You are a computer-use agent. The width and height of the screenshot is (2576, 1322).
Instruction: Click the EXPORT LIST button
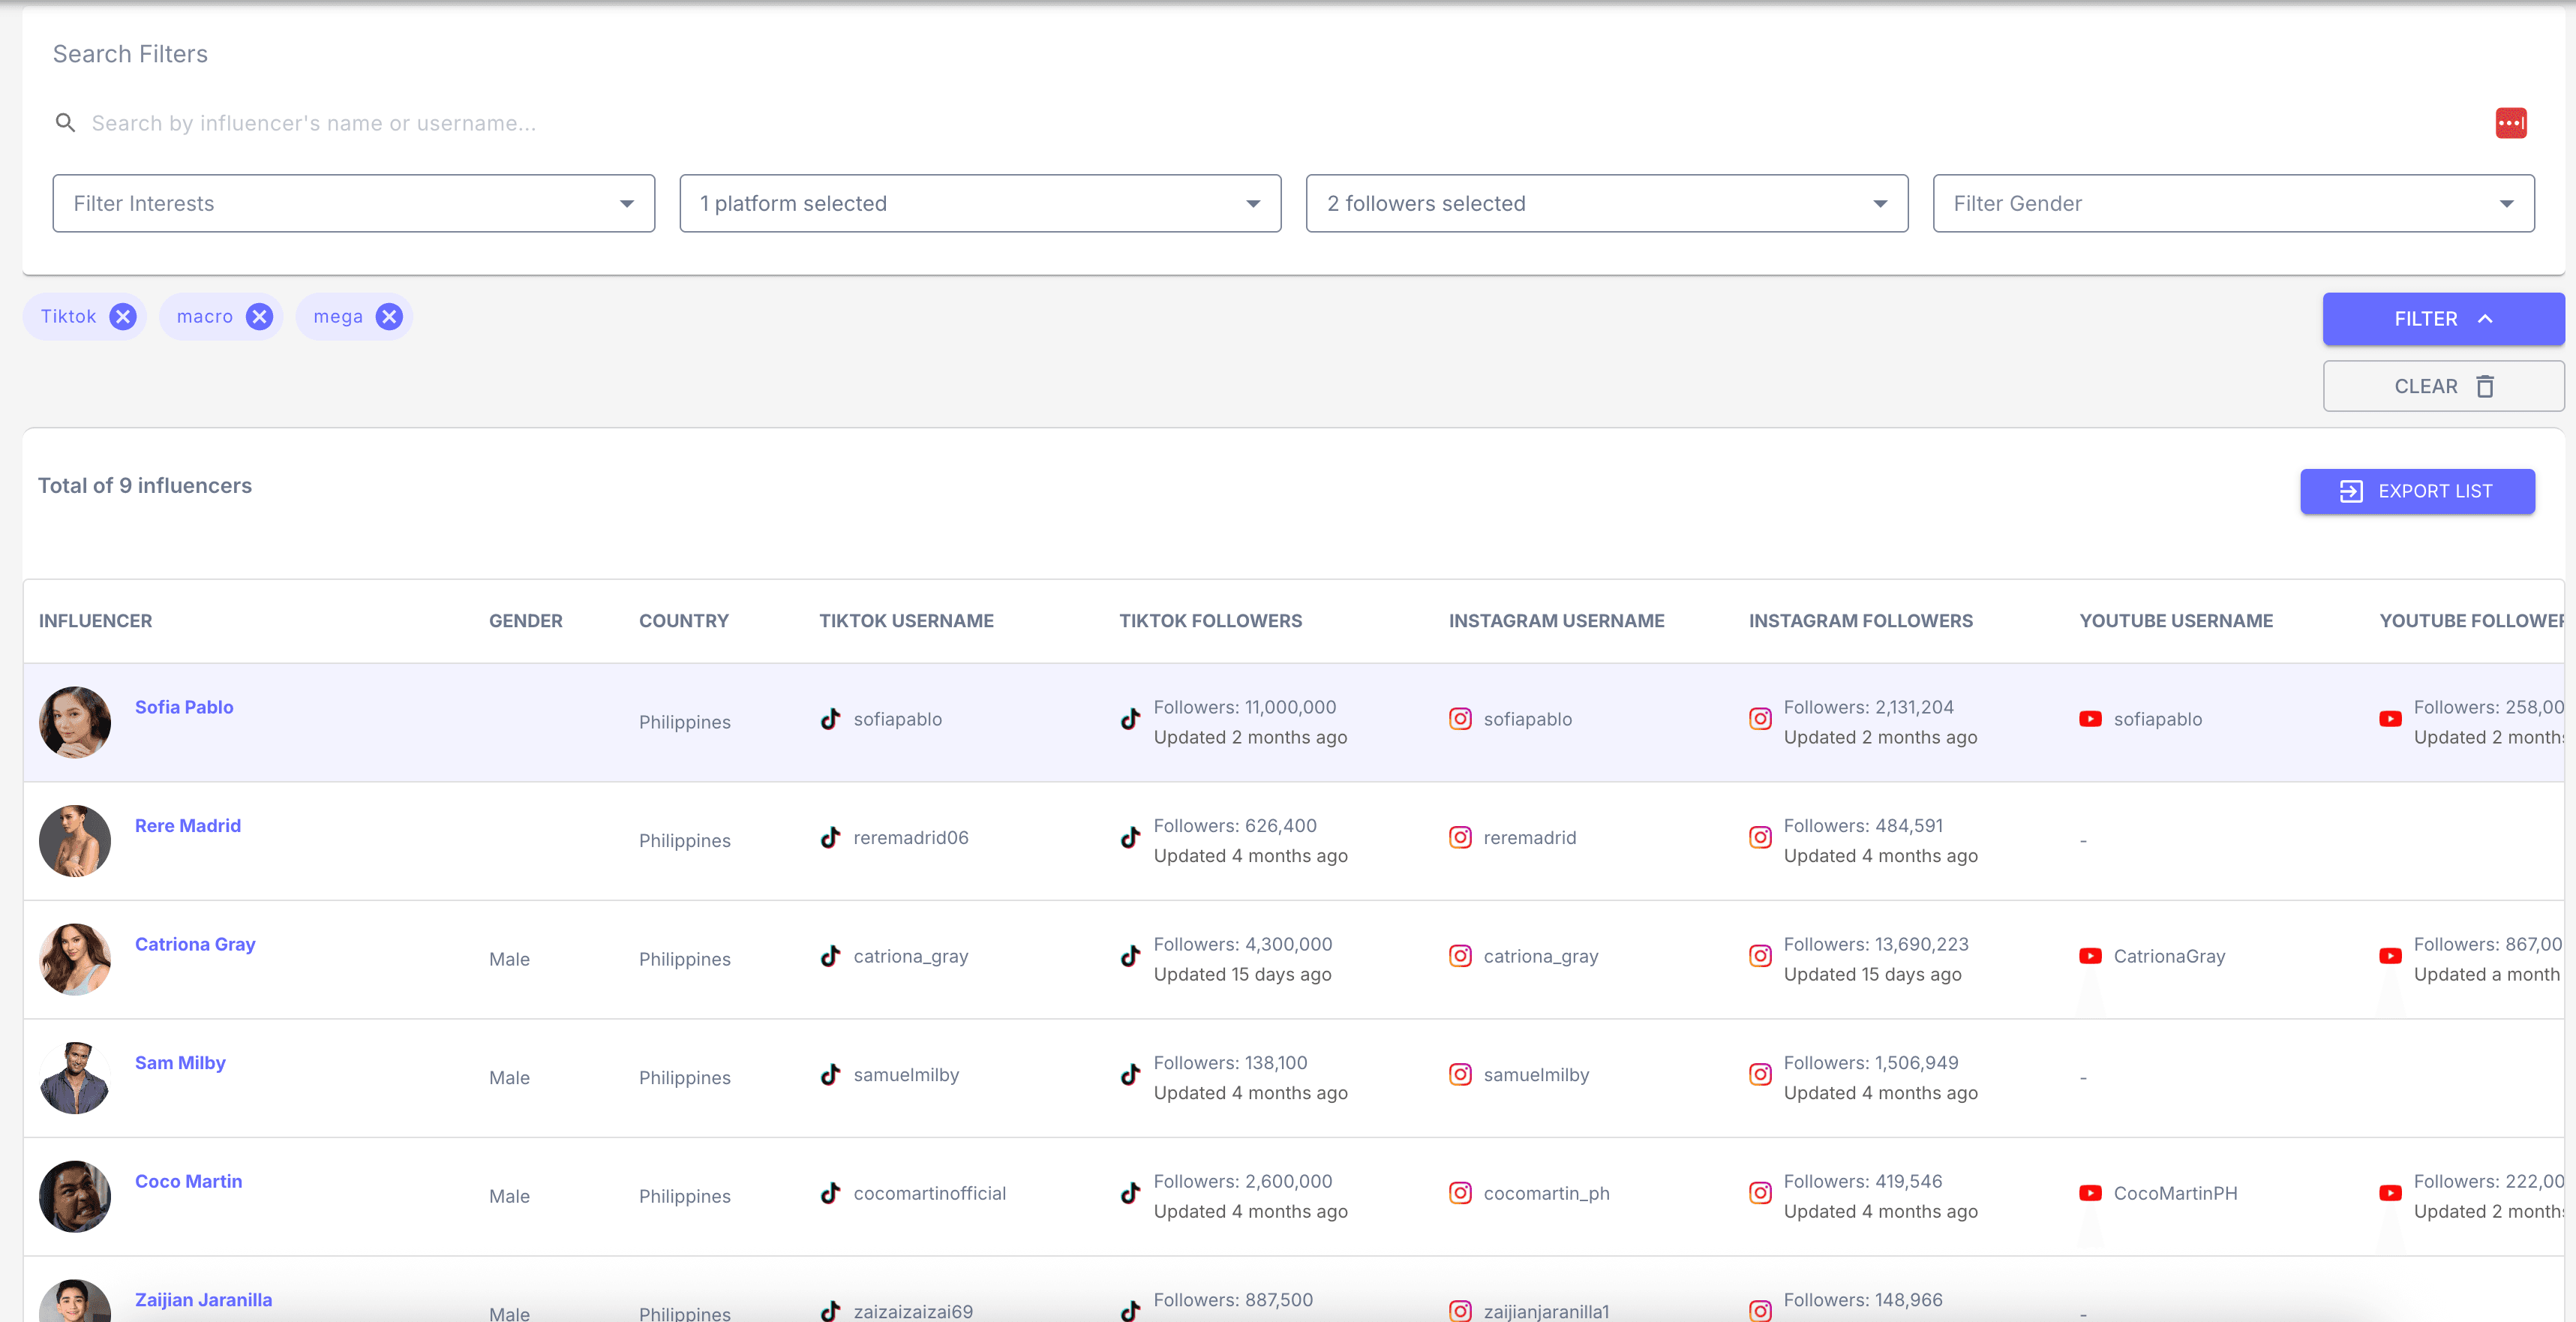click(2417, 491)
